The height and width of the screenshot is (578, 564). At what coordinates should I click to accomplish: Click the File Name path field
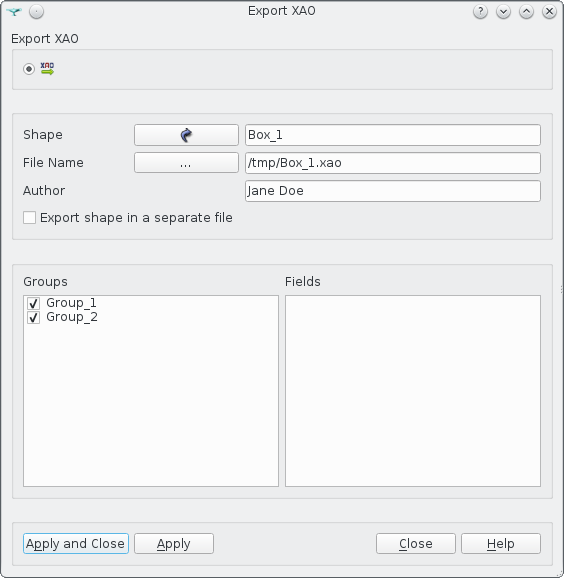pyautogui.click(x=393, y=163)
